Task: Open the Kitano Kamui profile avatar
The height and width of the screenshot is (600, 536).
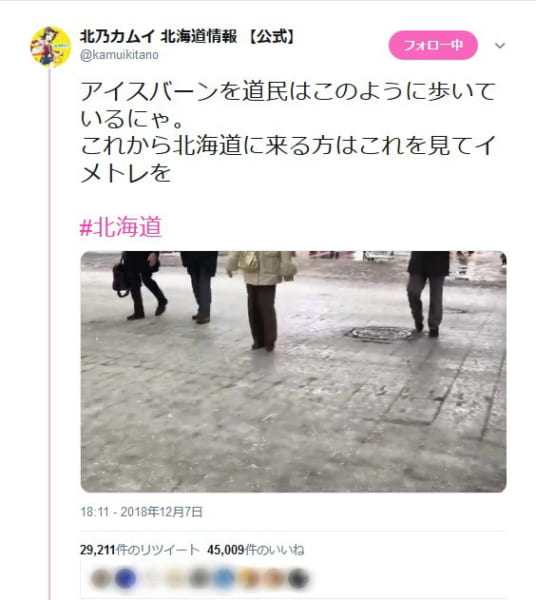Action: point(51,47)
